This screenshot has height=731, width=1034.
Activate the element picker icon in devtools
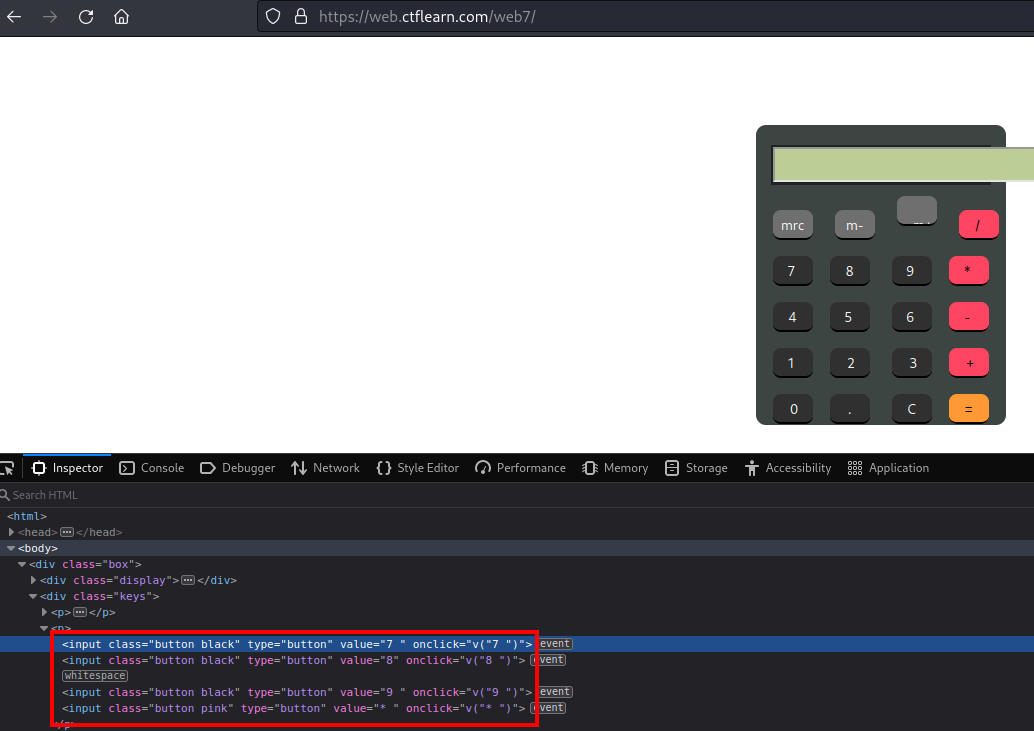click(x=7, y=468)
